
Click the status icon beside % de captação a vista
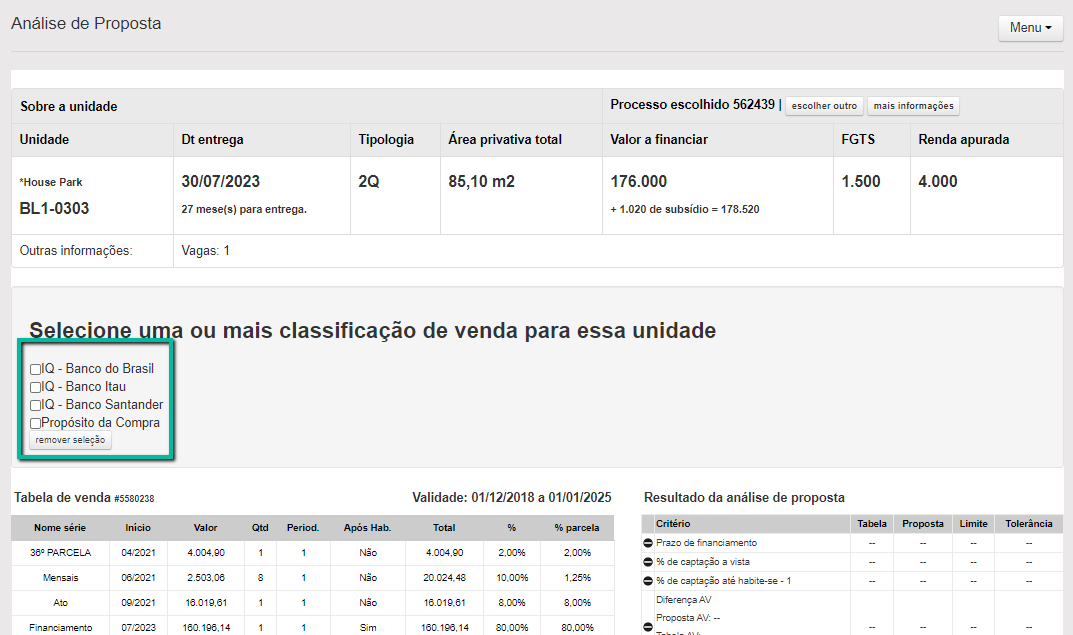tap(648, 562)
